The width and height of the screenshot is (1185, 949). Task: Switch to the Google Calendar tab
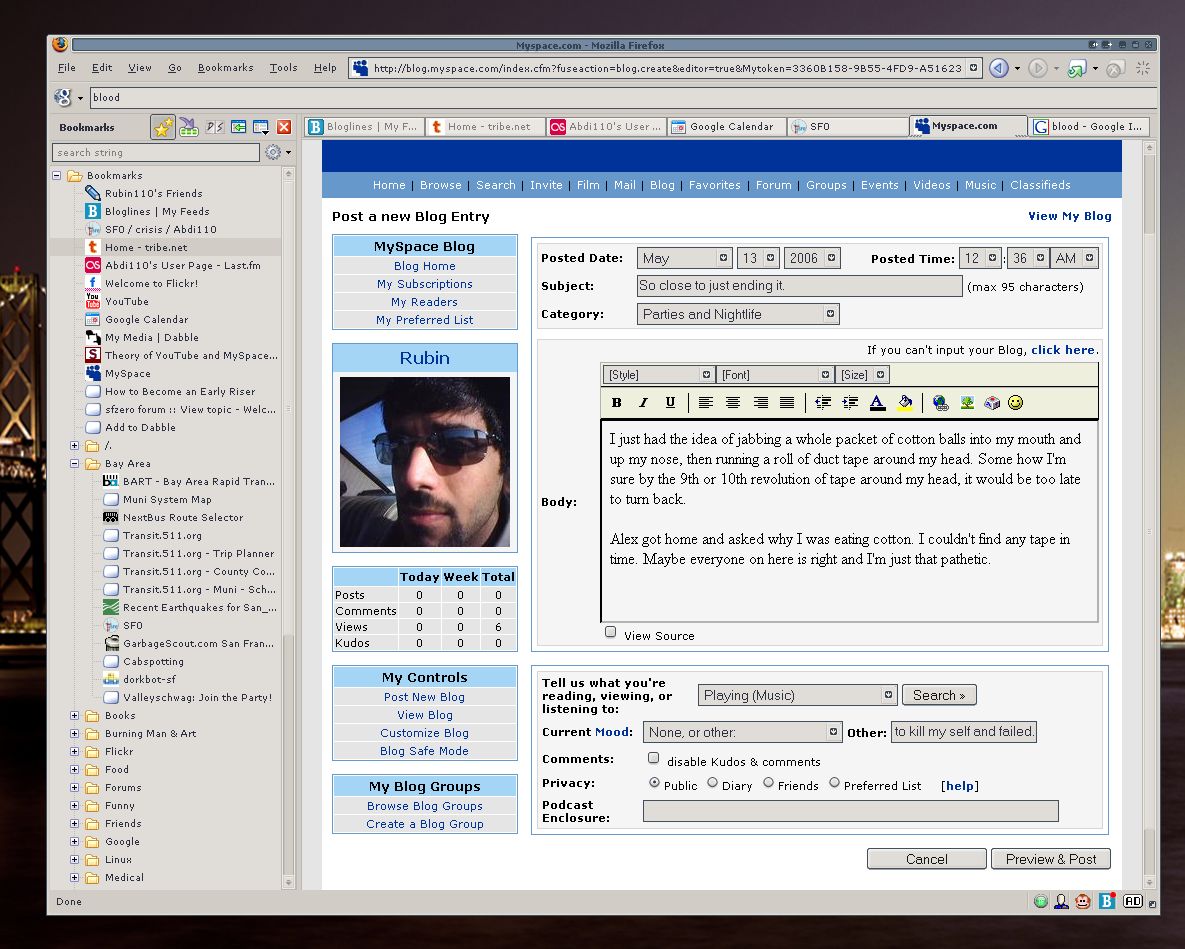coord(724,127)
